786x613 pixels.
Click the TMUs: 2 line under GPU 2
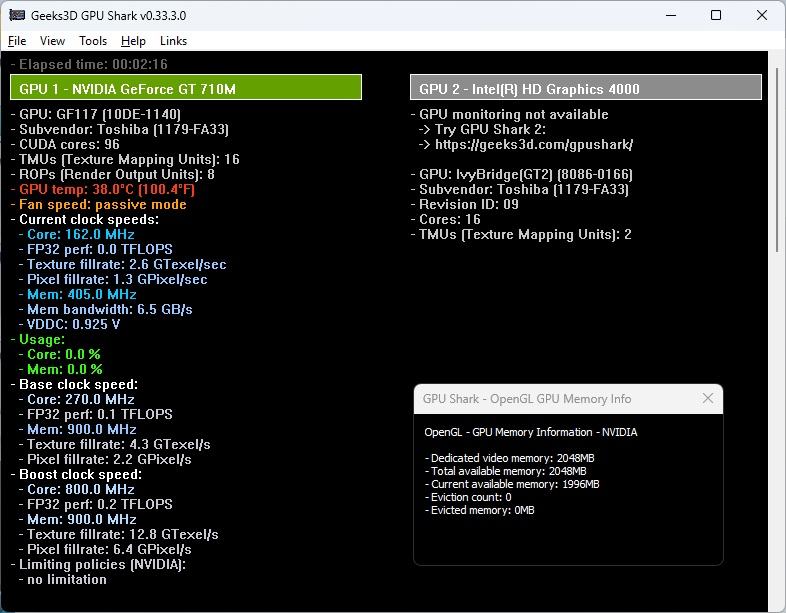click(x=521, y=235)
